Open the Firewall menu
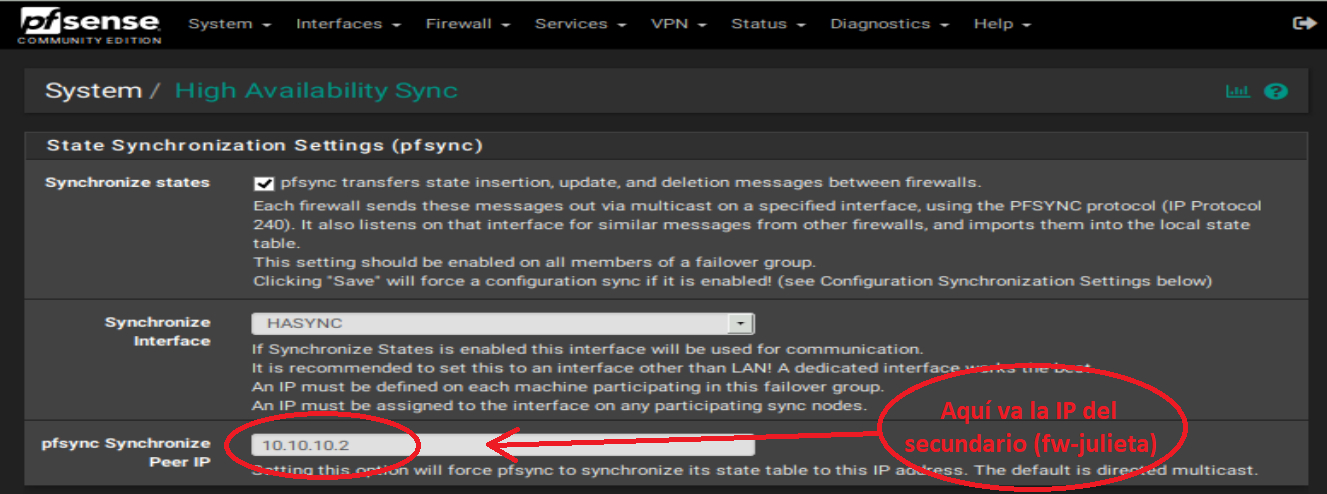The image size is (1327, 494). 467,23
